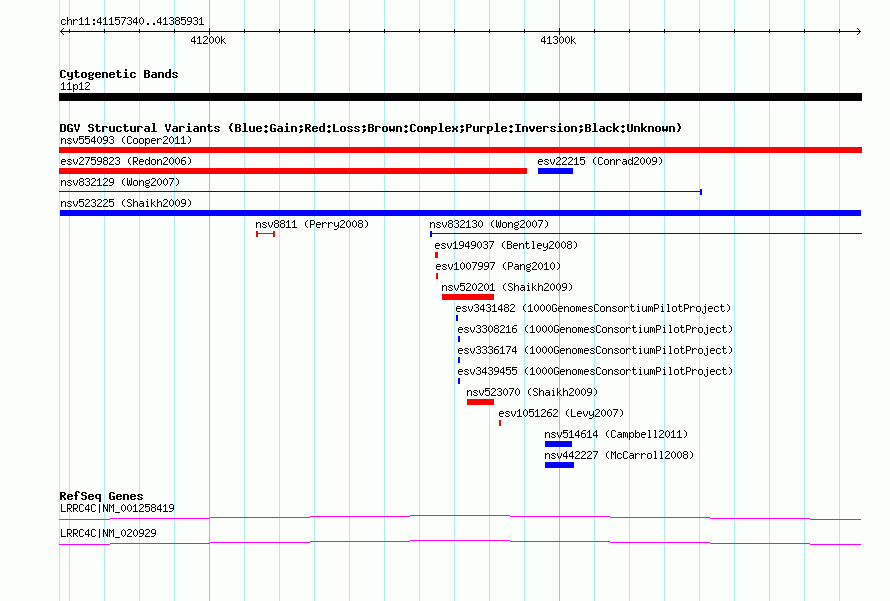Screen dimensions: 890x601
Task: Click the RefSeq Genes track title
Action: 102,496
